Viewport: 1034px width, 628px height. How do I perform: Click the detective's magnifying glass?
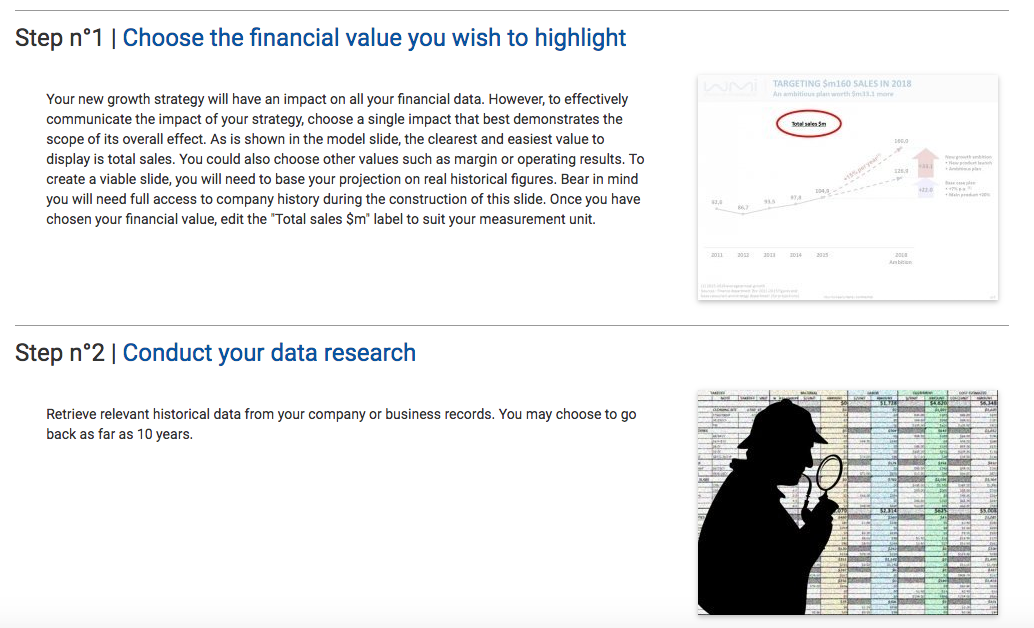point(829,472)
